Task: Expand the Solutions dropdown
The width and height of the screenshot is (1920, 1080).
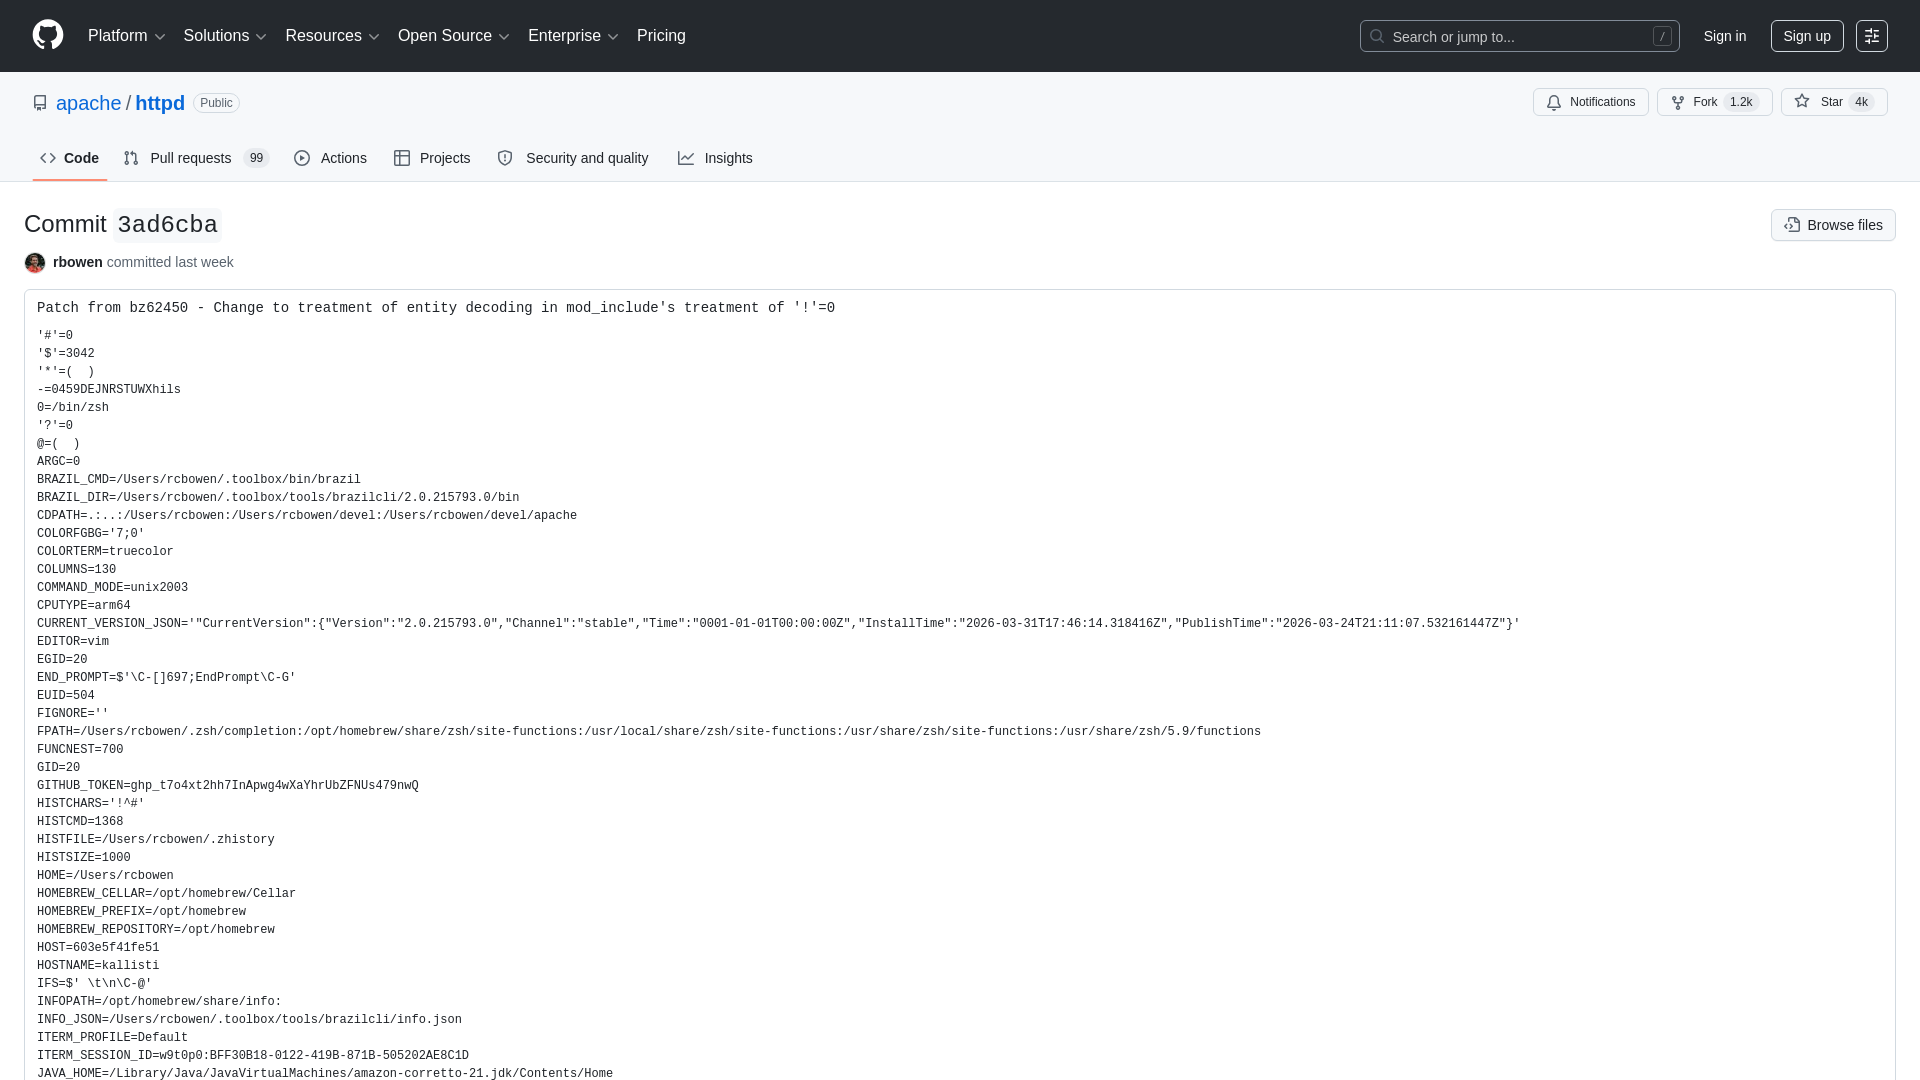Action: pyautogui.click(x=224, y=36)
